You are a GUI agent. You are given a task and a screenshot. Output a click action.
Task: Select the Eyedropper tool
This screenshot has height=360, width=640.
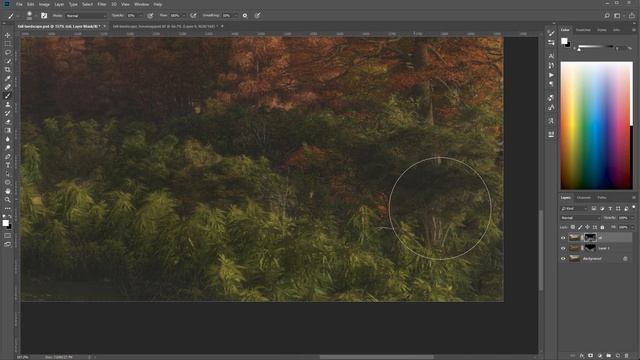(7, 78)
